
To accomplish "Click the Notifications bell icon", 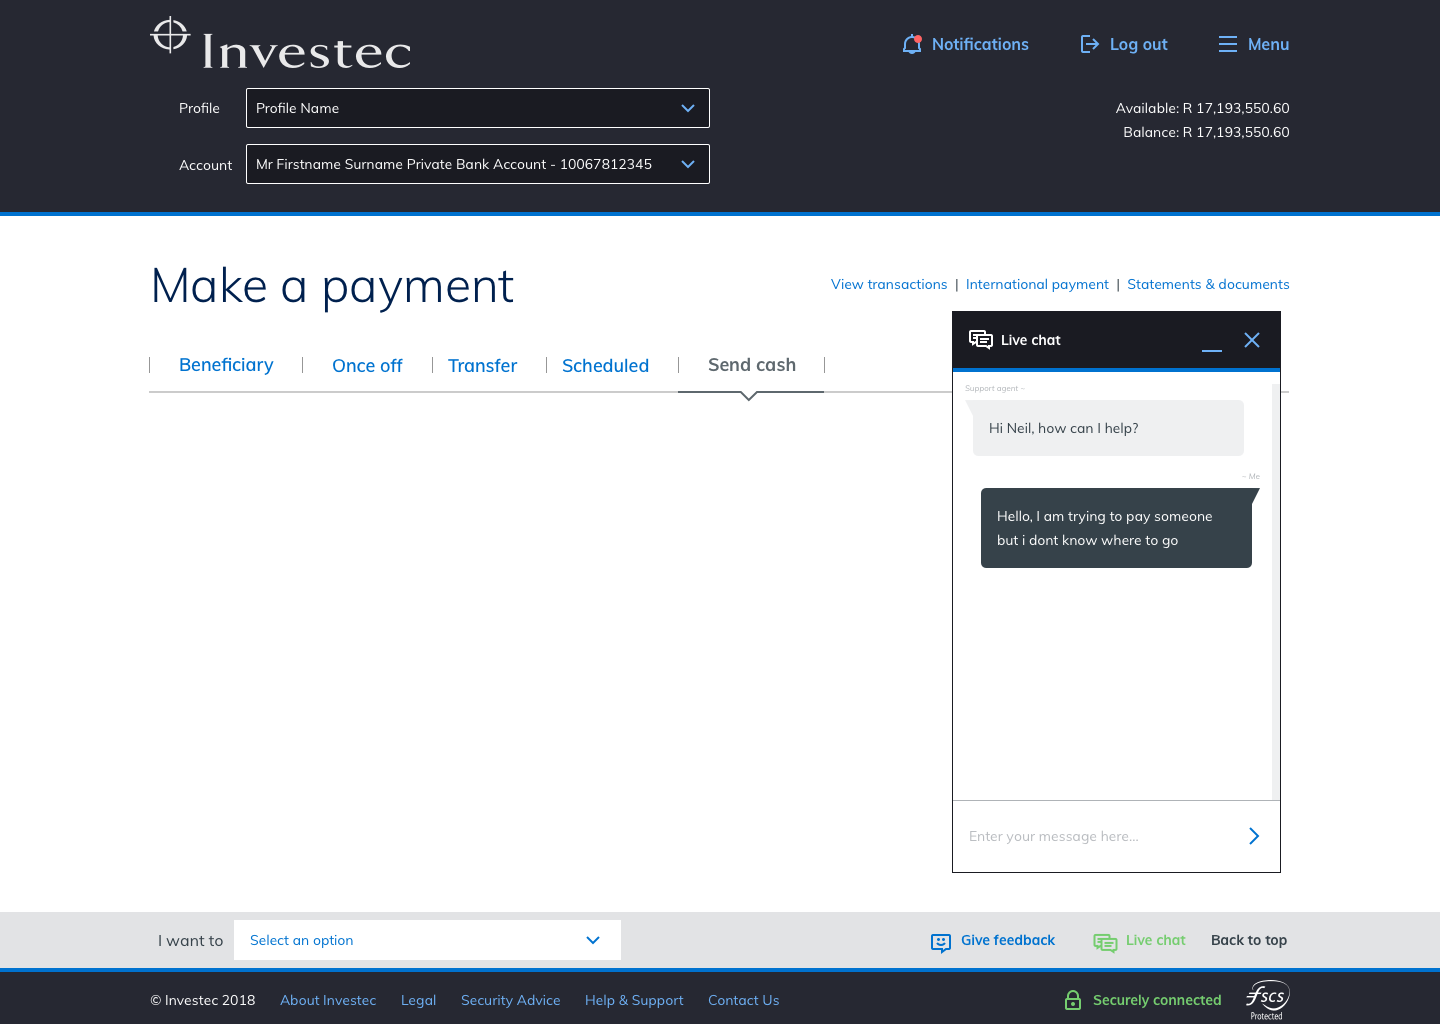I will [x=911, y=44].
